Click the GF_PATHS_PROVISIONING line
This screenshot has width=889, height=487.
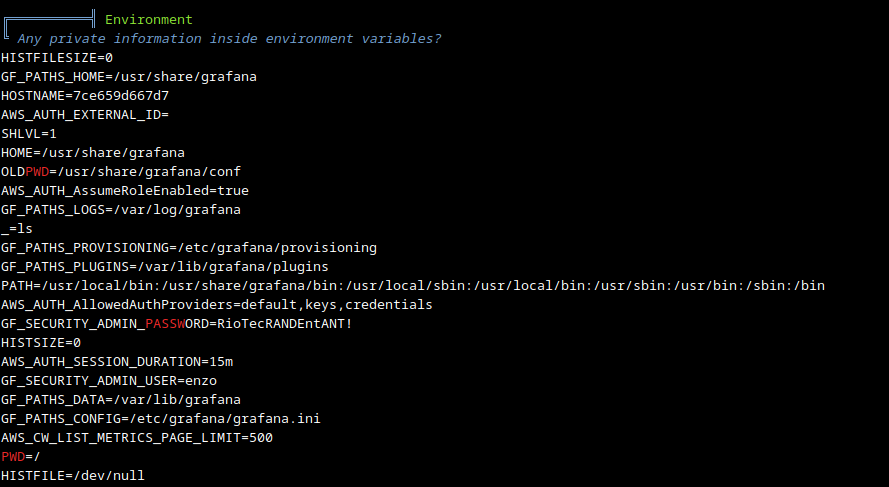coord(189,247)
